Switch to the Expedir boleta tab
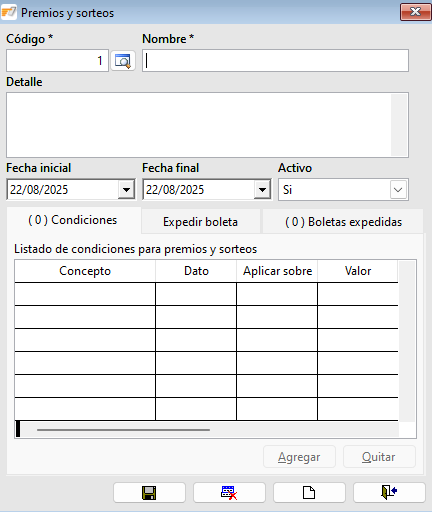This screenshot has width=432, height=512. pyautogui.click(x=200, y=222)
